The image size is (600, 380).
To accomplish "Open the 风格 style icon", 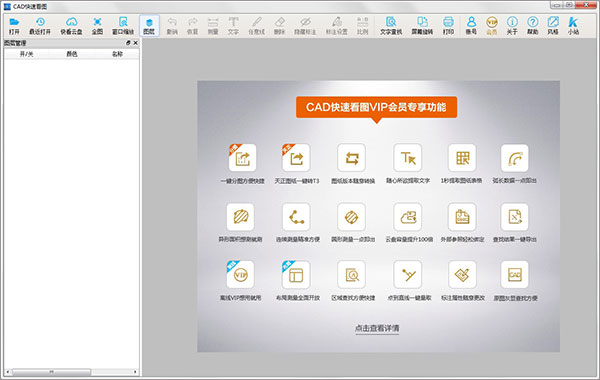I will (x=553, y=26).
